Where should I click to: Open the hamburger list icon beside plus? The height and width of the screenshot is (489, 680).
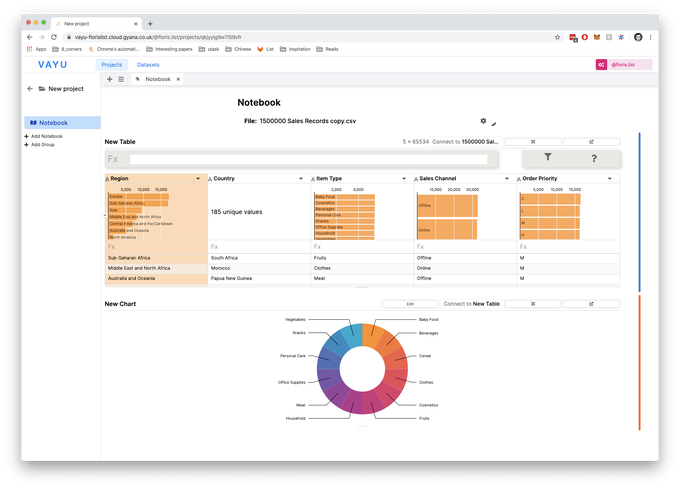tap(121, 78)
